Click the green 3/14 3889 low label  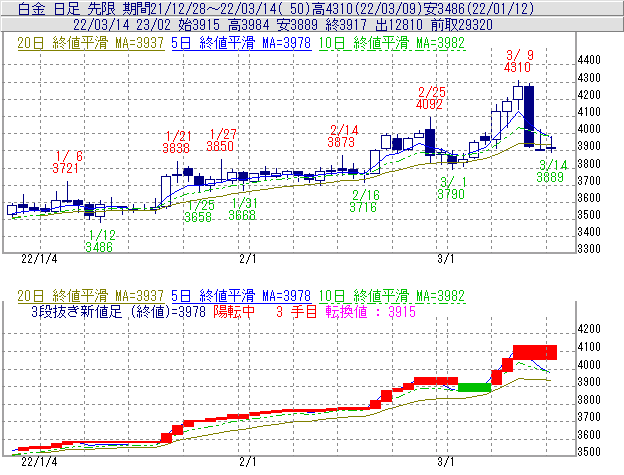551,171
